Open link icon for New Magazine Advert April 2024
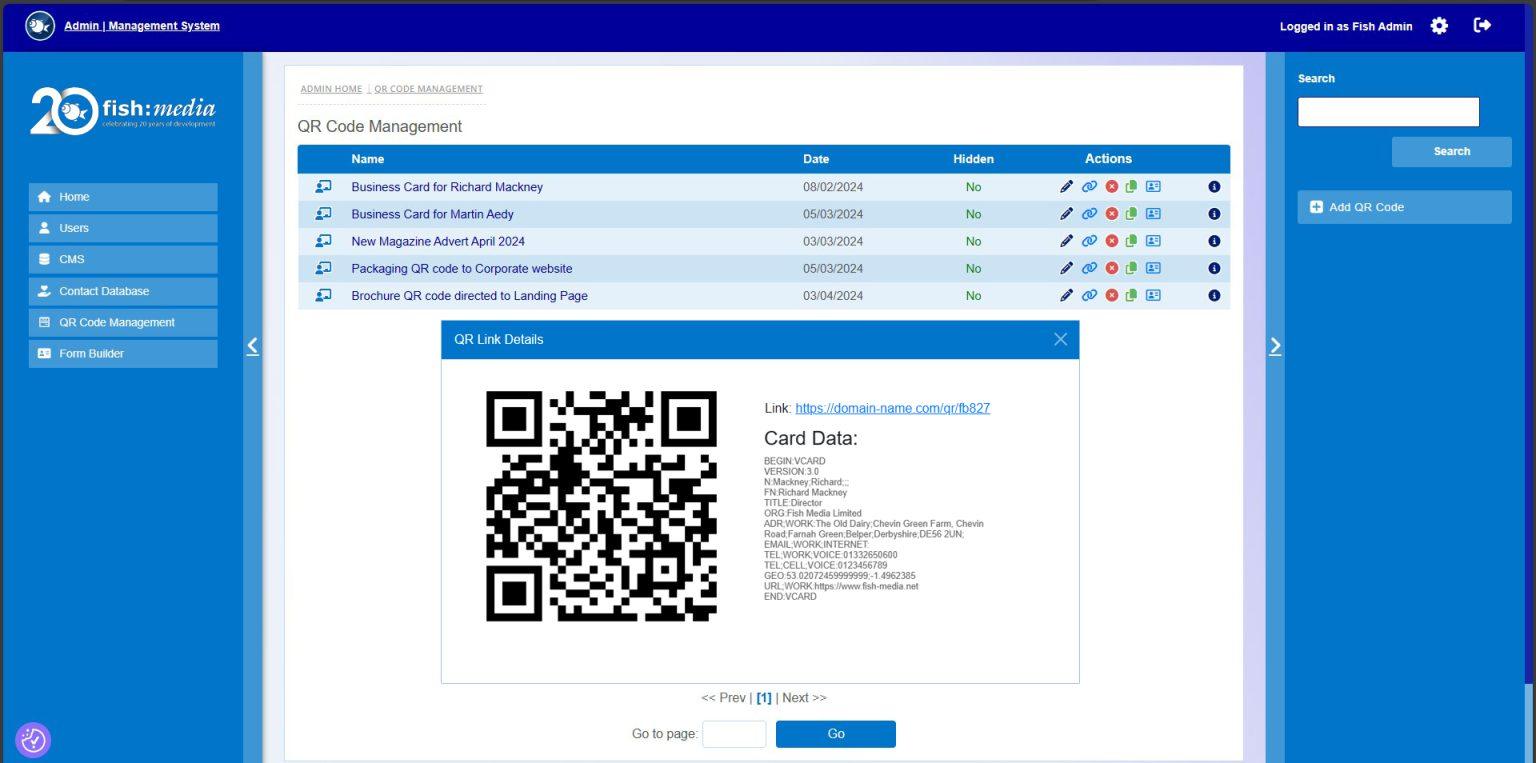The width and height of the screenshot is (1536, 763). [x=1089, y=241]
